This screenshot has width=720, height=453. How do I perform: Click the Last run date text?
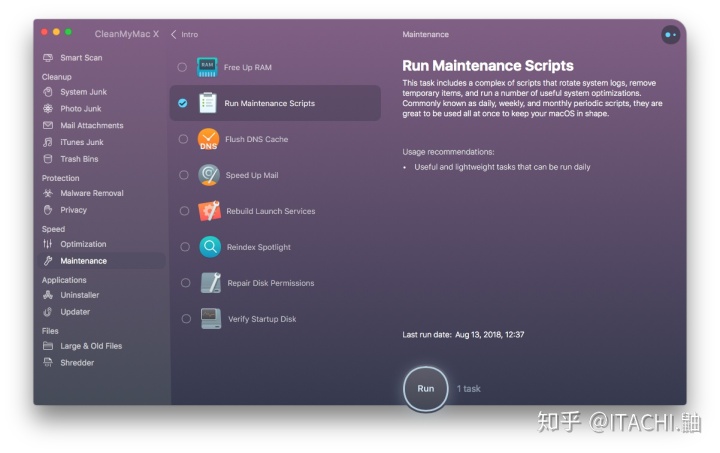(463, 335)
